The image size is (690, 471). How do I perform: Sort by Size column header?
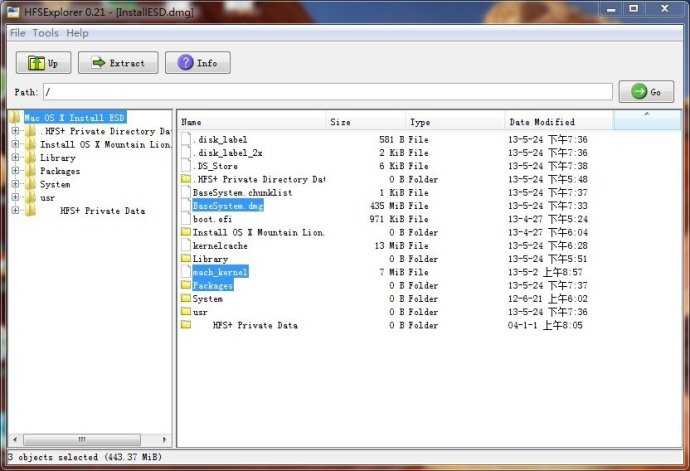366,122
